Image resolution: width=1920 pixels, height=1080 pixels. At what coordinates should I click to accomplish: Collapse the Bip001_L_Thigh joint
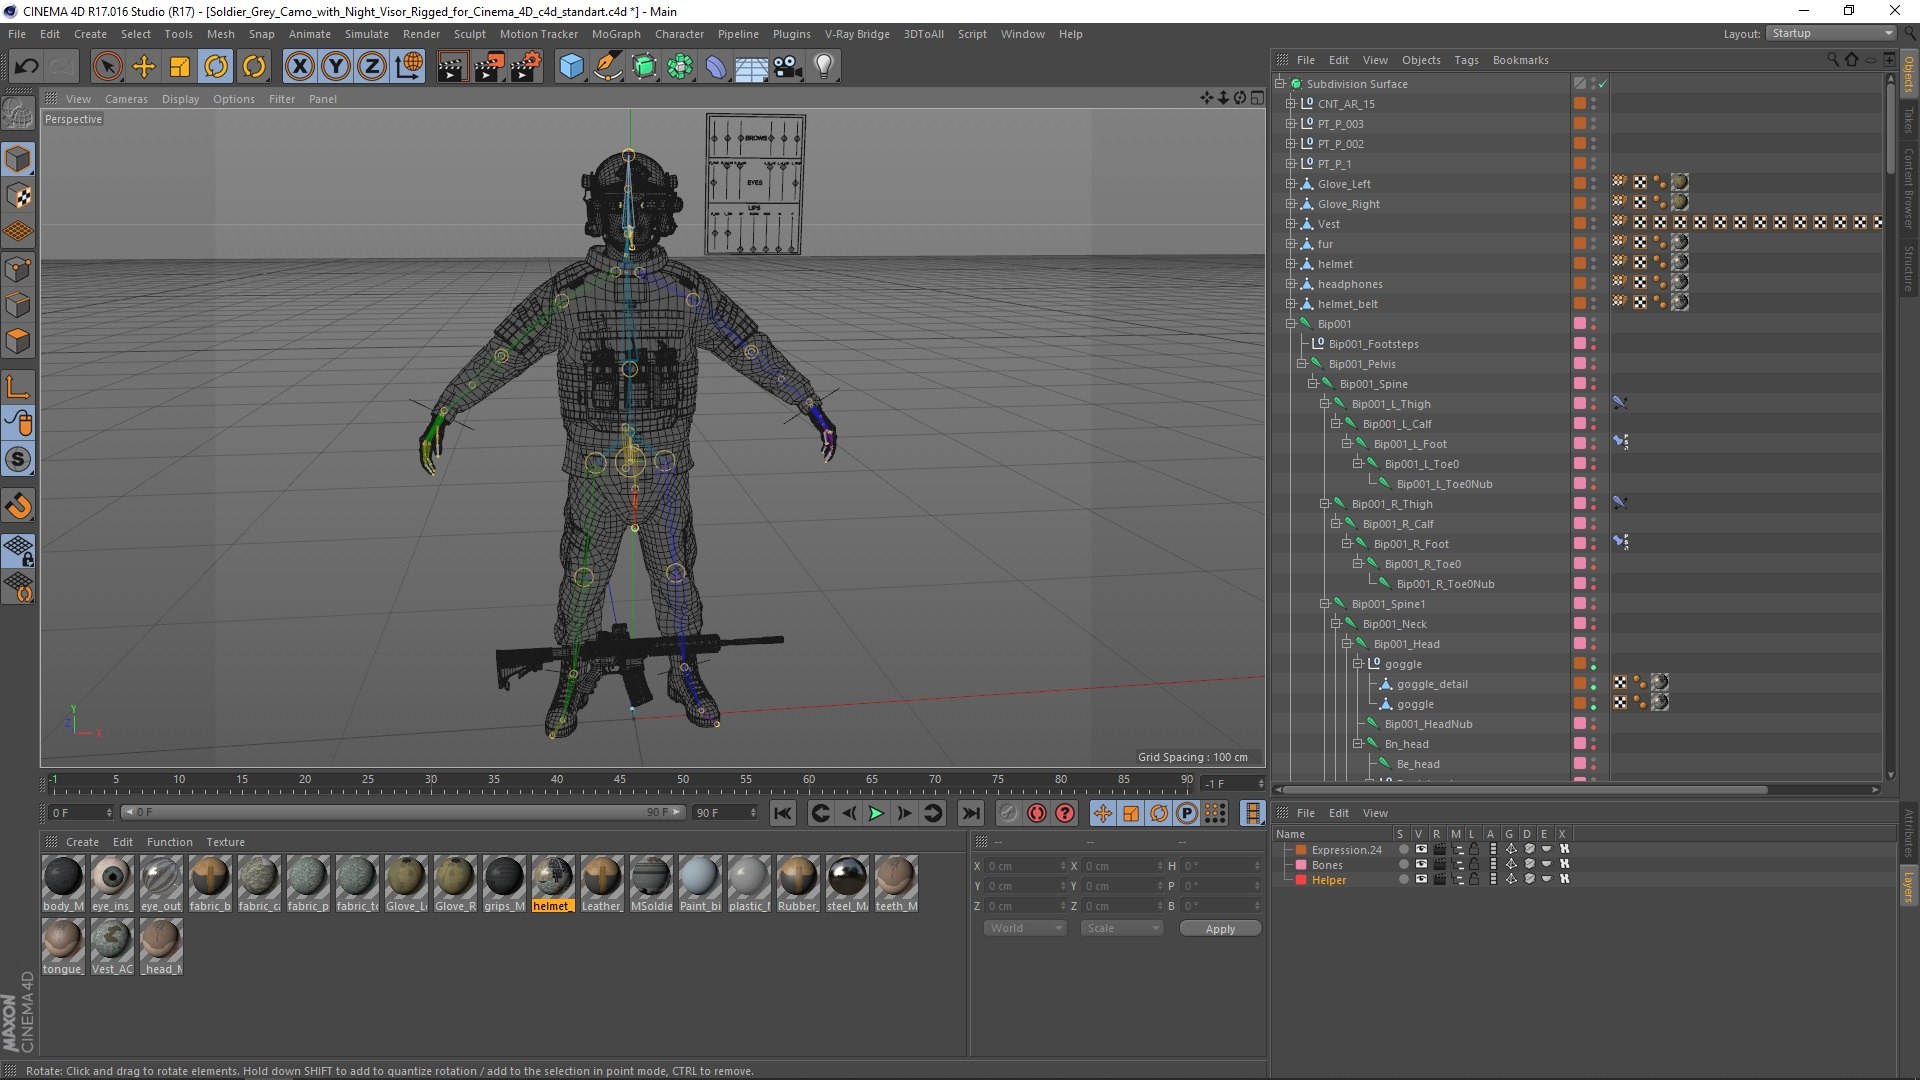click(1324, 404)
